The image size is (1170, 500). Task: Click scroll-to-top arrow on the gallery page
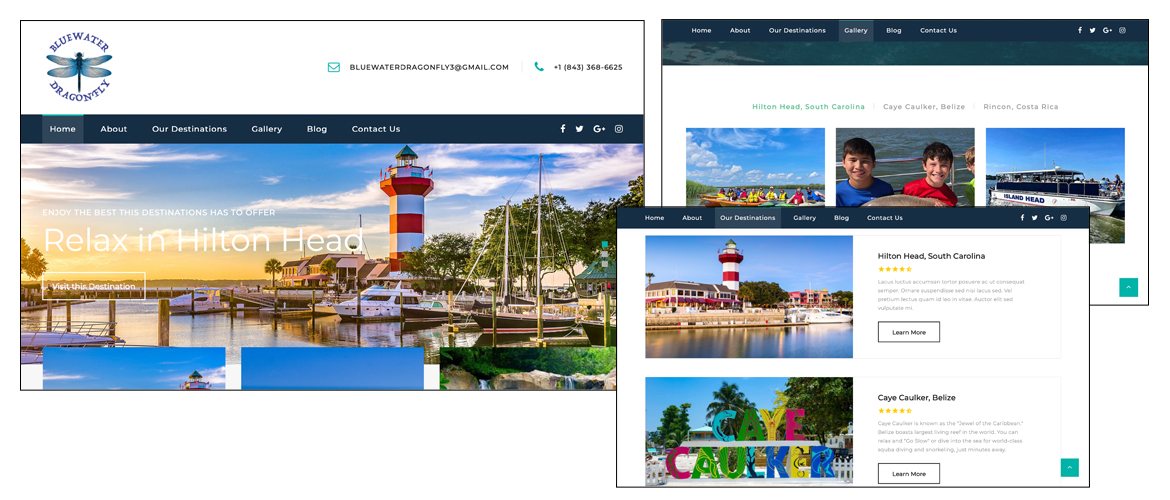coord(1128,288)
